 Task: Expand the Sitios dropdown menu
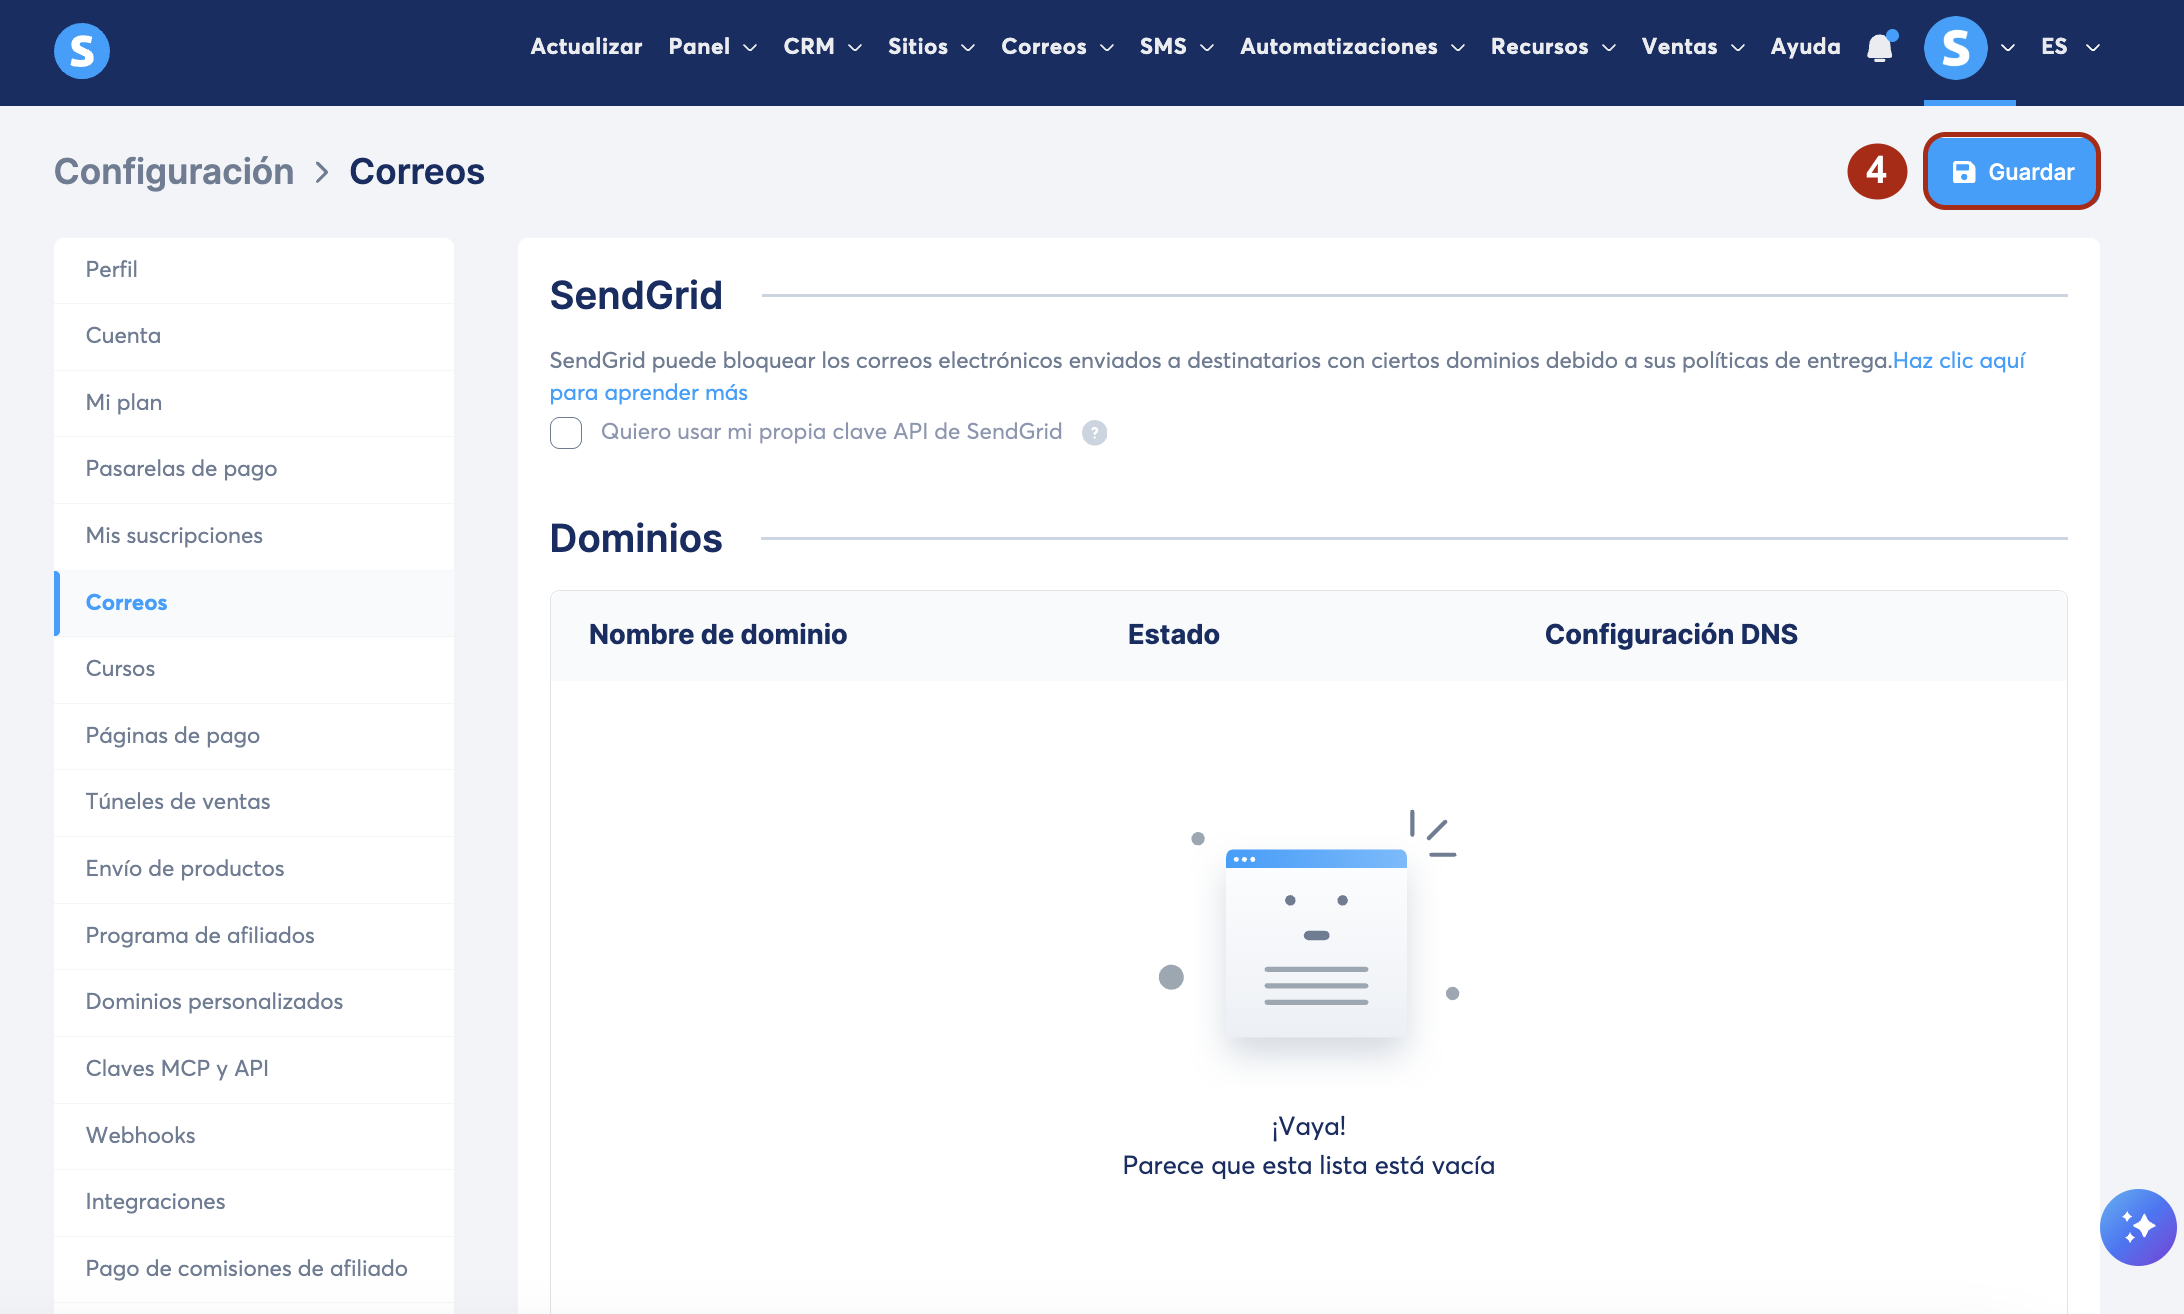pos(932,47)
